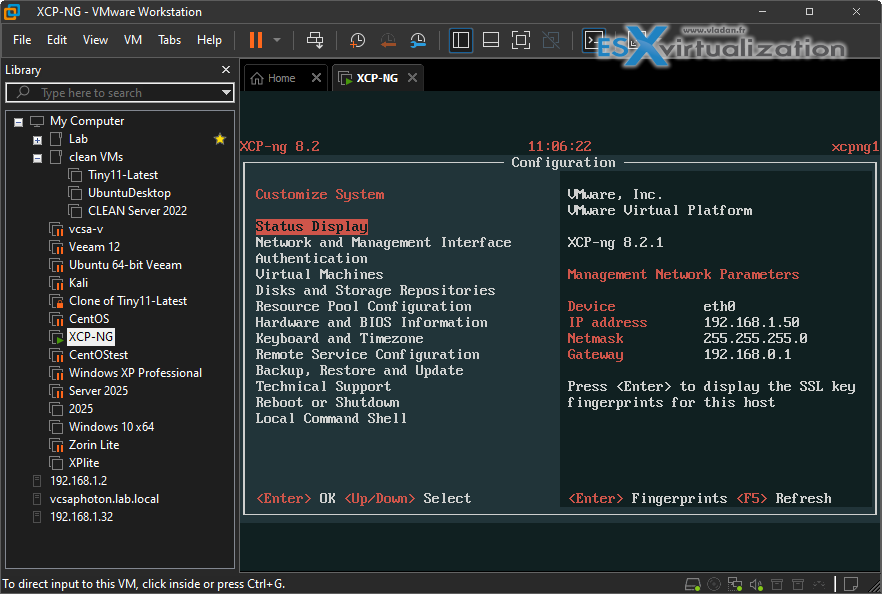Click the favorite star next to Lab
Image resolution: width=882 pixels, height=594 pixels.
pos(220,139)
